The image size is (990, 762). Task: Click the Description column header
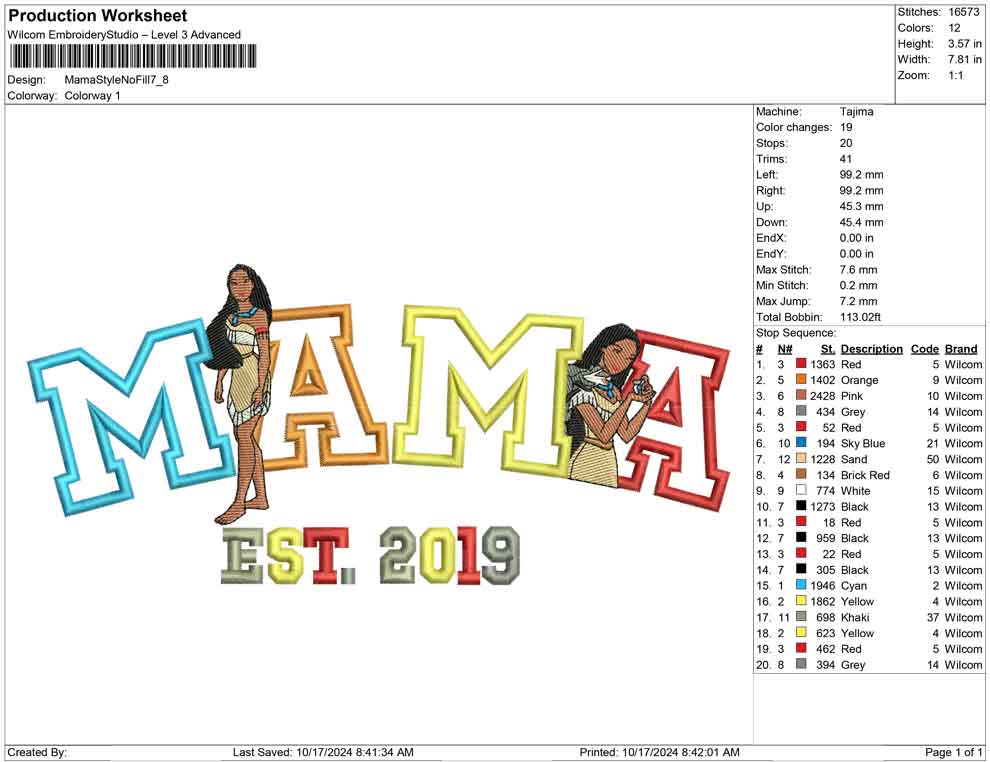pos(871,348)
